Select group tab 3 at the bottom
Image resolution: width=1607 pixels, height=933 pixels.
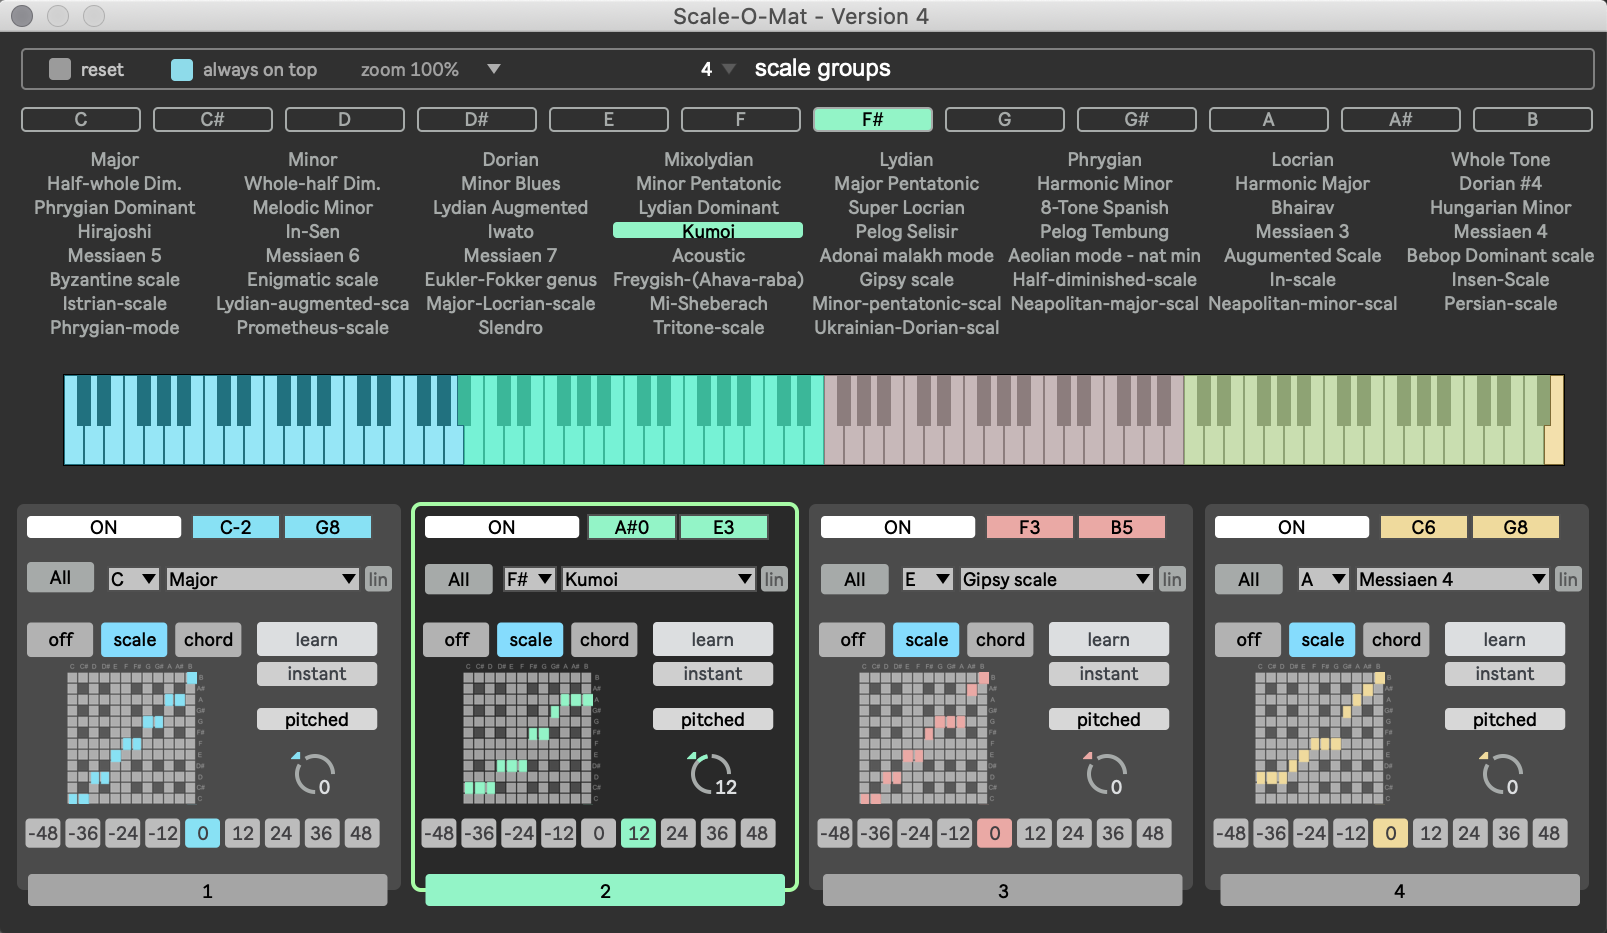pos(1002,890)
